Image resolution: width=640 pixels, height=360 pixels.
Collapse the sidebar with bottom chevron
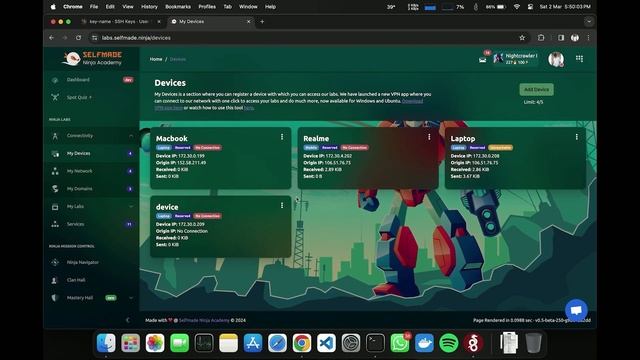128,320
